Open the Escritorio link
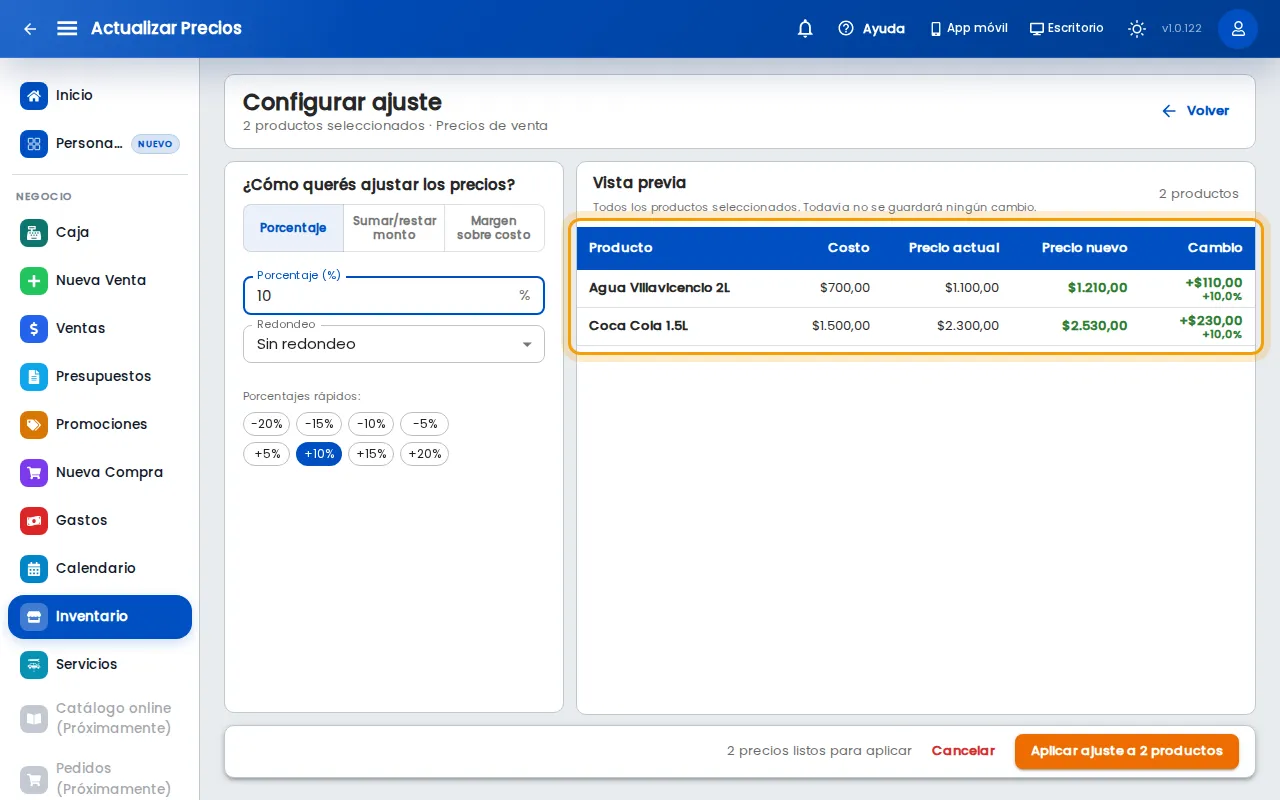Image resolution: width=1280 pixels, height=800 pixels. click(1067, 29)
